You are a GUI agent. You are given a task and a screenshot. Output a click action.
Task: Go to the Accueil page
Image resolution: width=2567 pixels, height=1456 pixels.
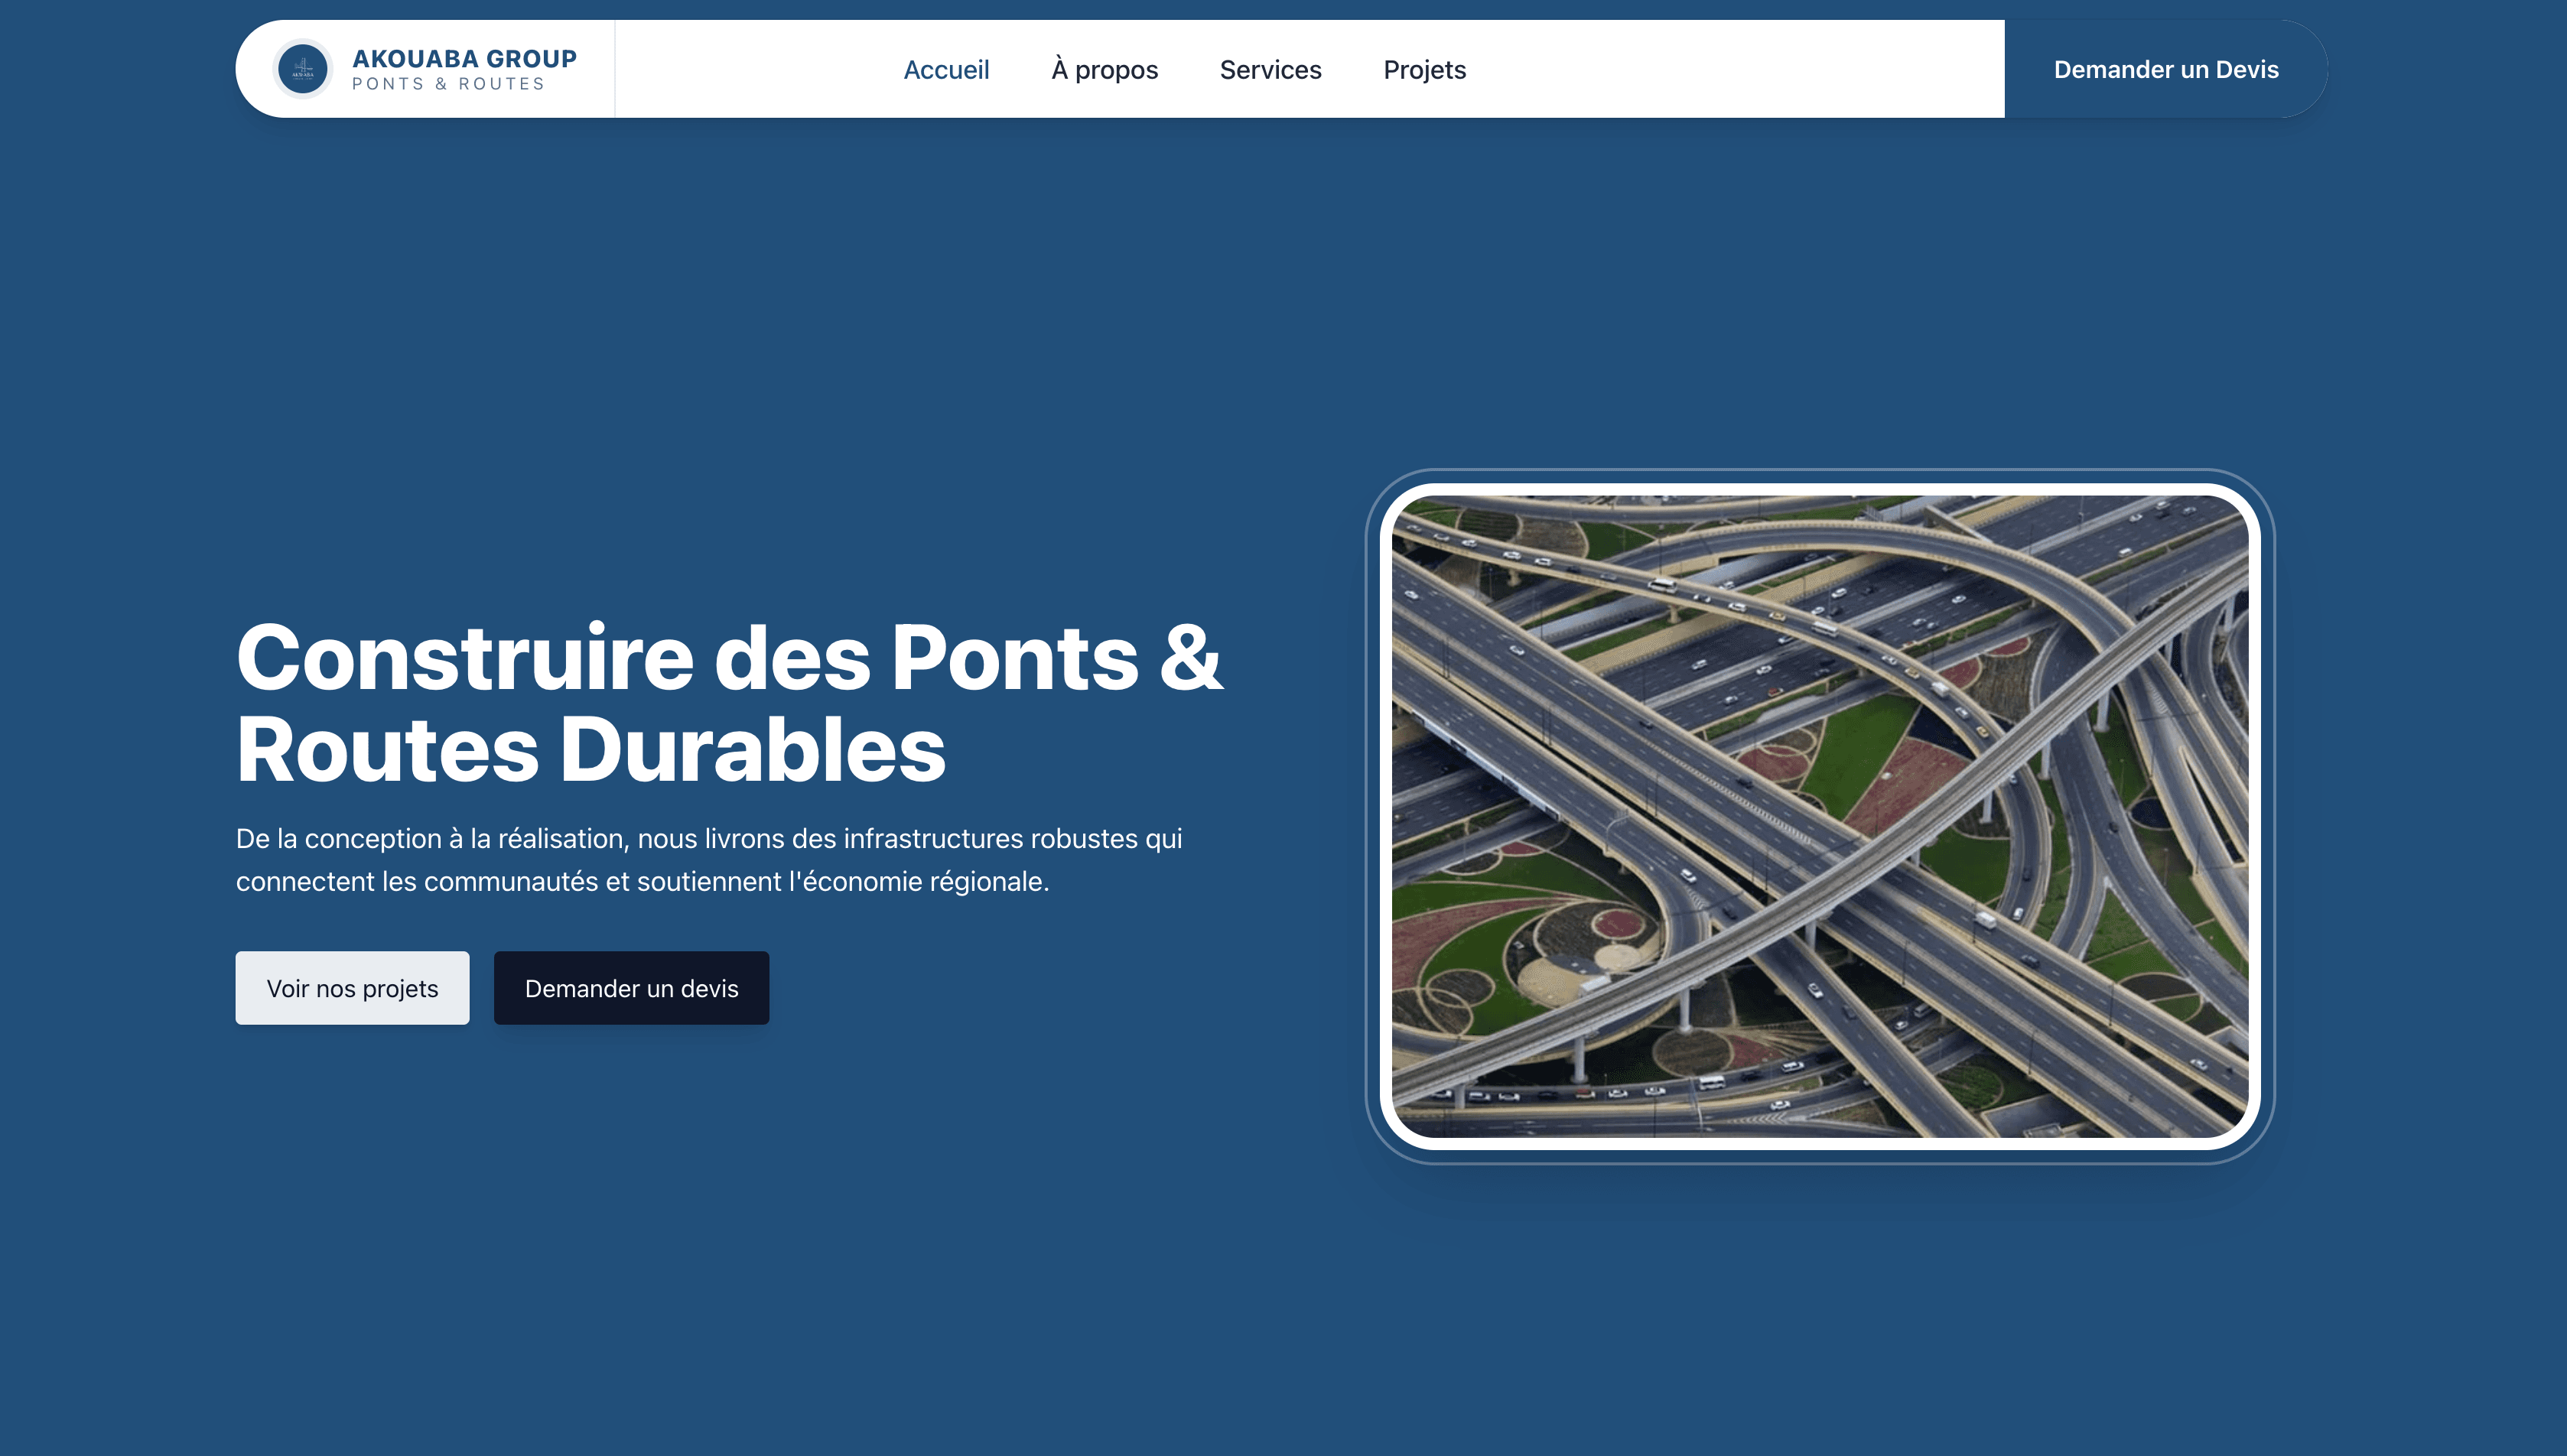(946, 70)
